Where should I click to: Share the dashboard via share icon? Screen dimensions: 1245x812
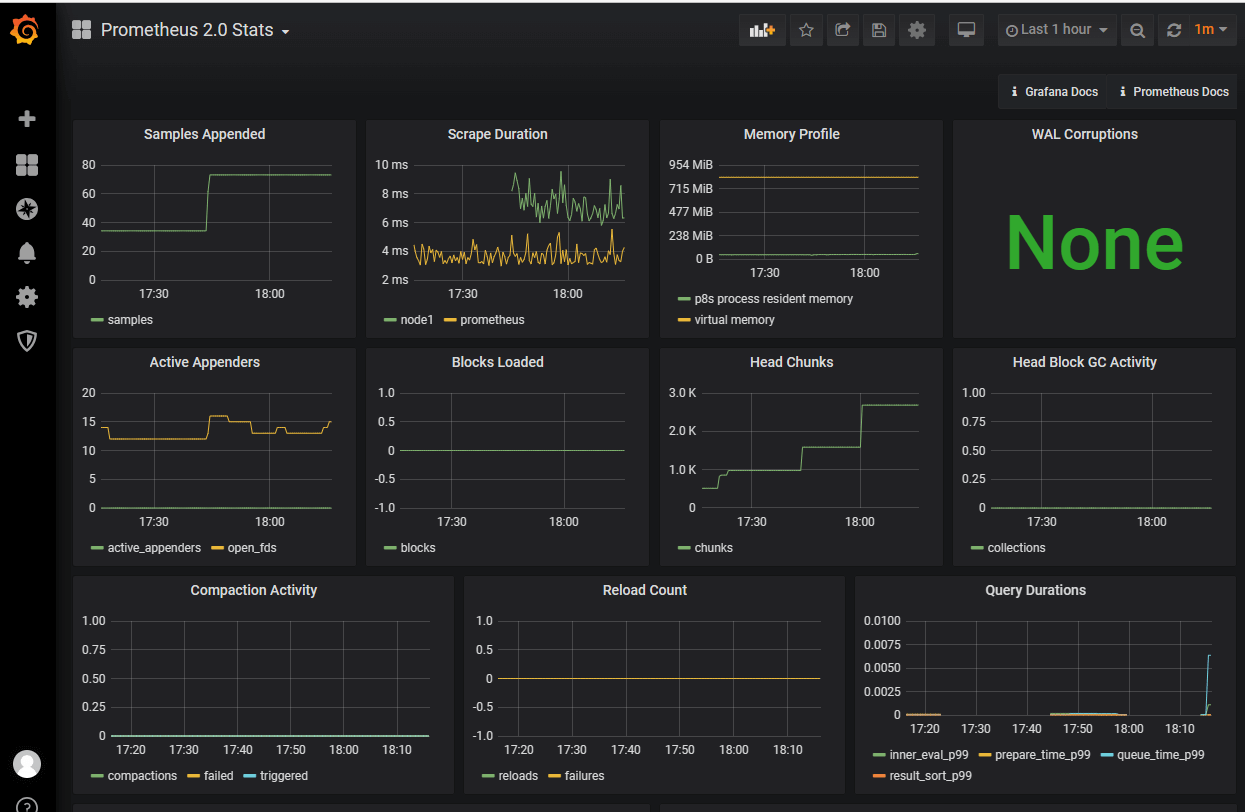(842, 30)
